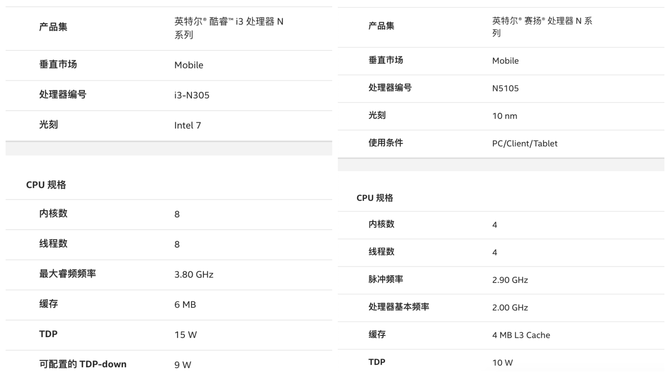Click the 使用条件 row label
The width and height of the screenshot is (670, 377).
tap(385, 143)
